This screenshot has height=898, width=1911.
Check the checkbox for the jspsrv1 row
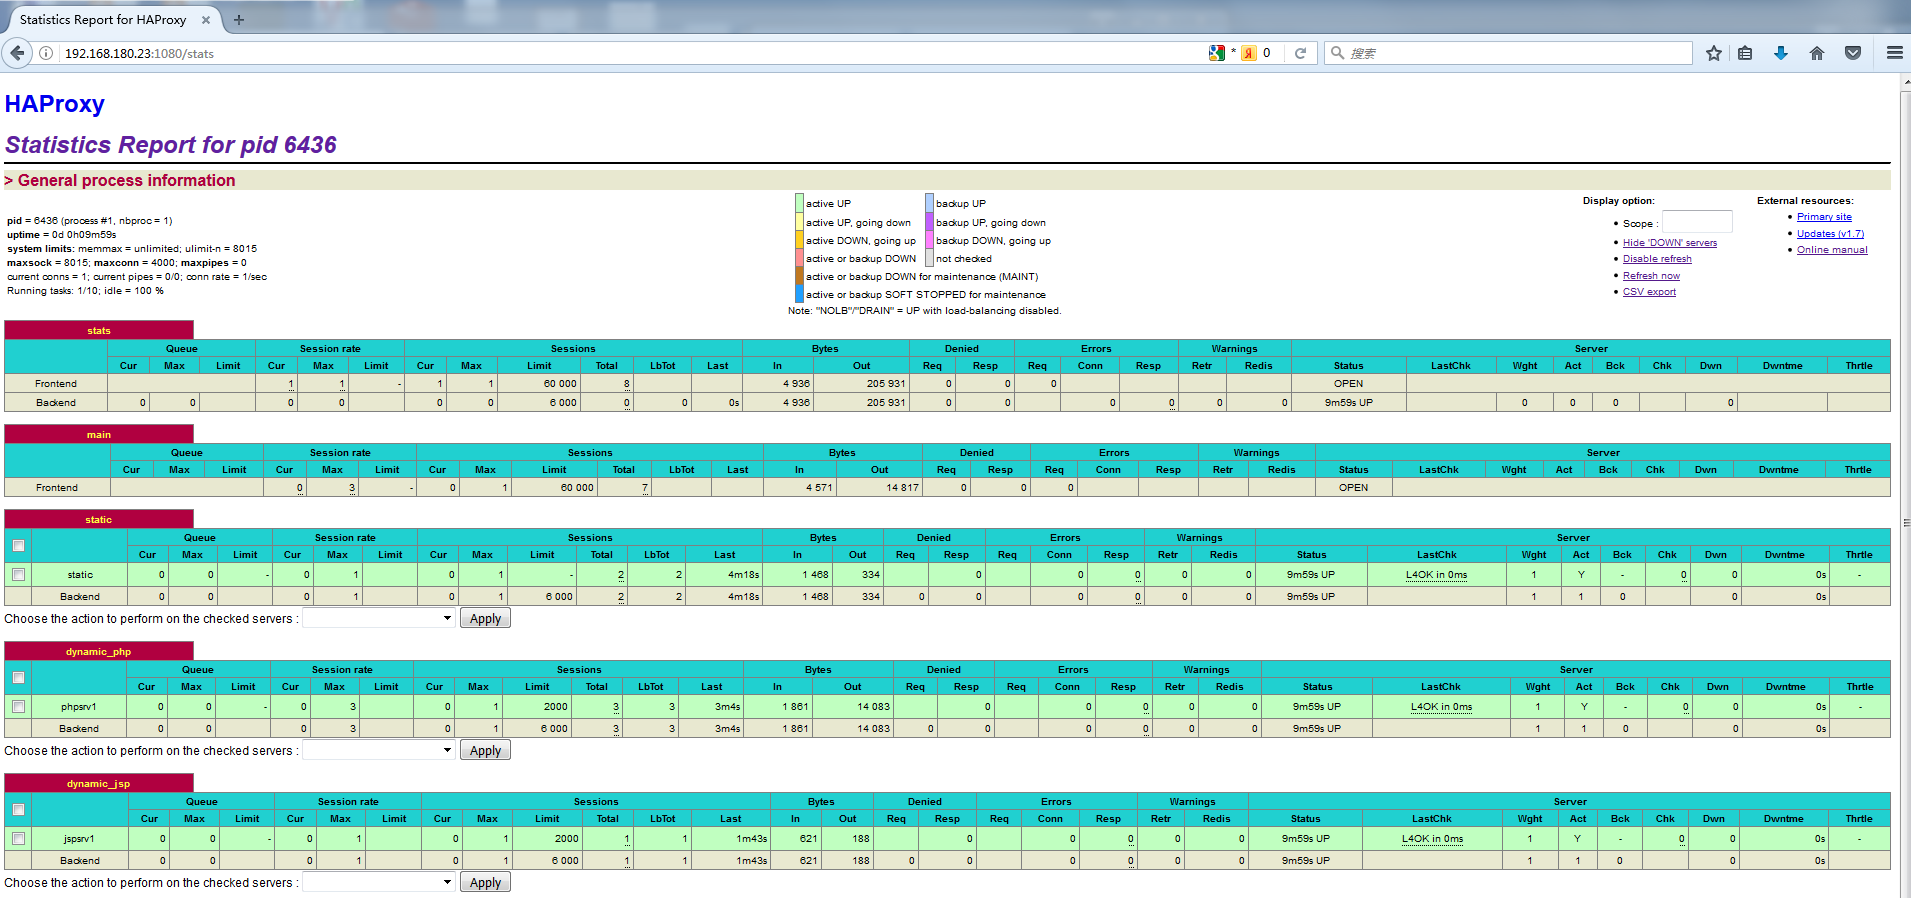(x=18, y=838)
